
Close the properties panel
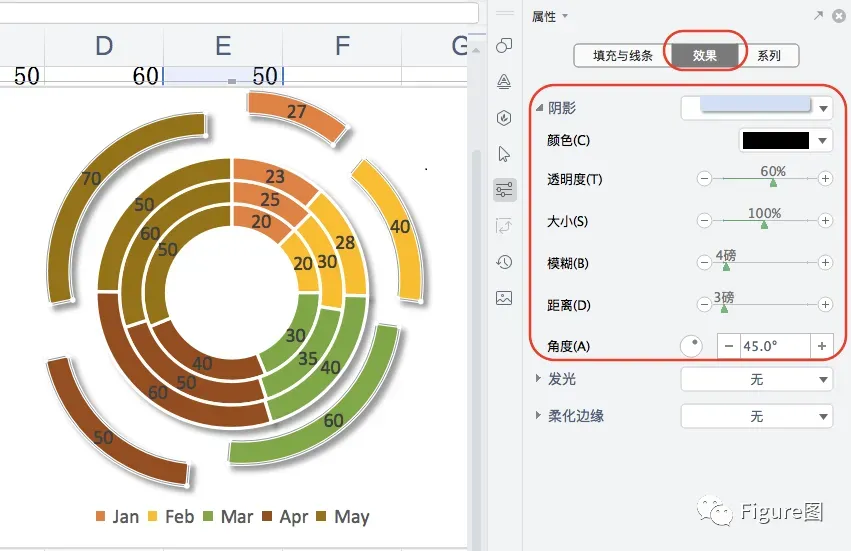pyautogui.click(x=839, y=16)
